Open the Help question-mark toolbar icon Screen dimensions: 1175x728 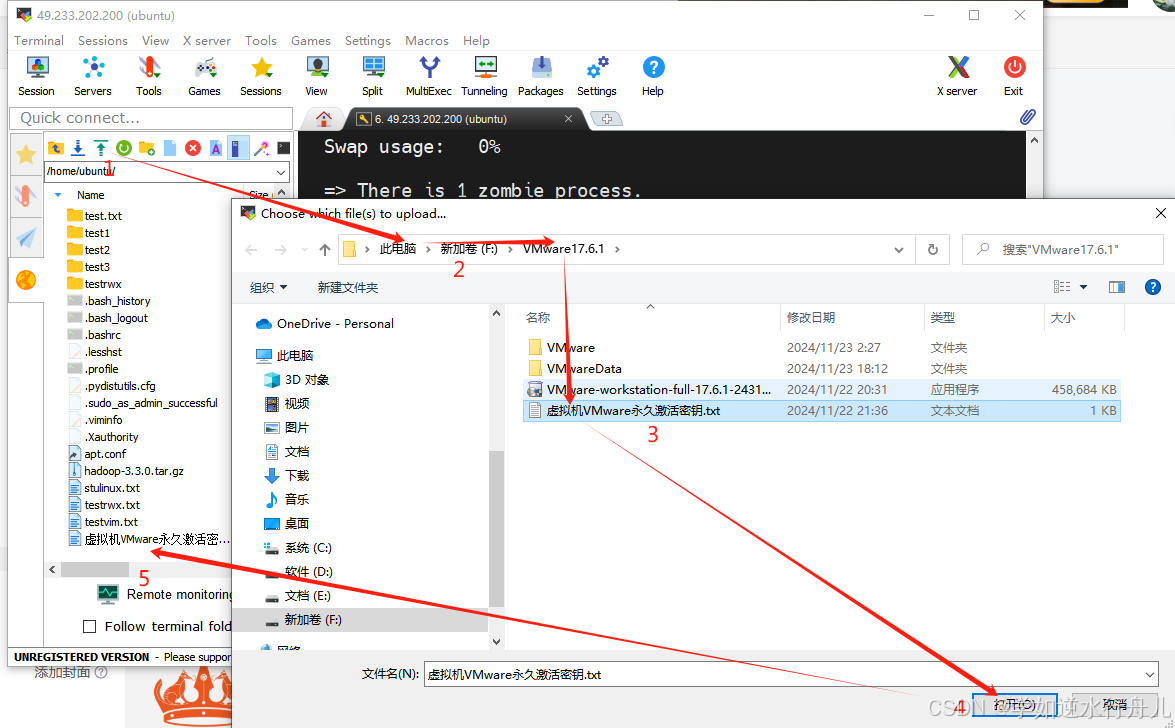tap(653, 76)
